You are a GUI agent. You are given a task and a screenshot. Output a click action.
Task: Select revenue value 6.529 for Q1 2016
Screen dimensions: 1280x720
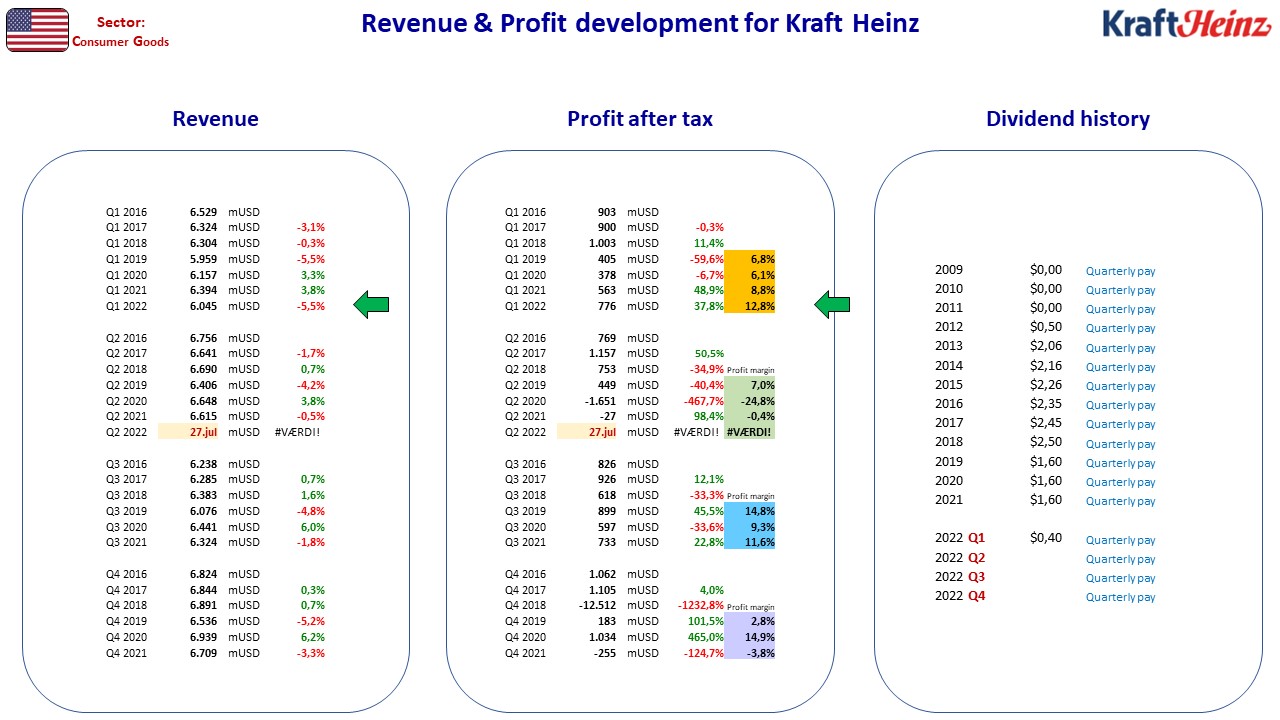pyautogui.click(x=203, y=212)
